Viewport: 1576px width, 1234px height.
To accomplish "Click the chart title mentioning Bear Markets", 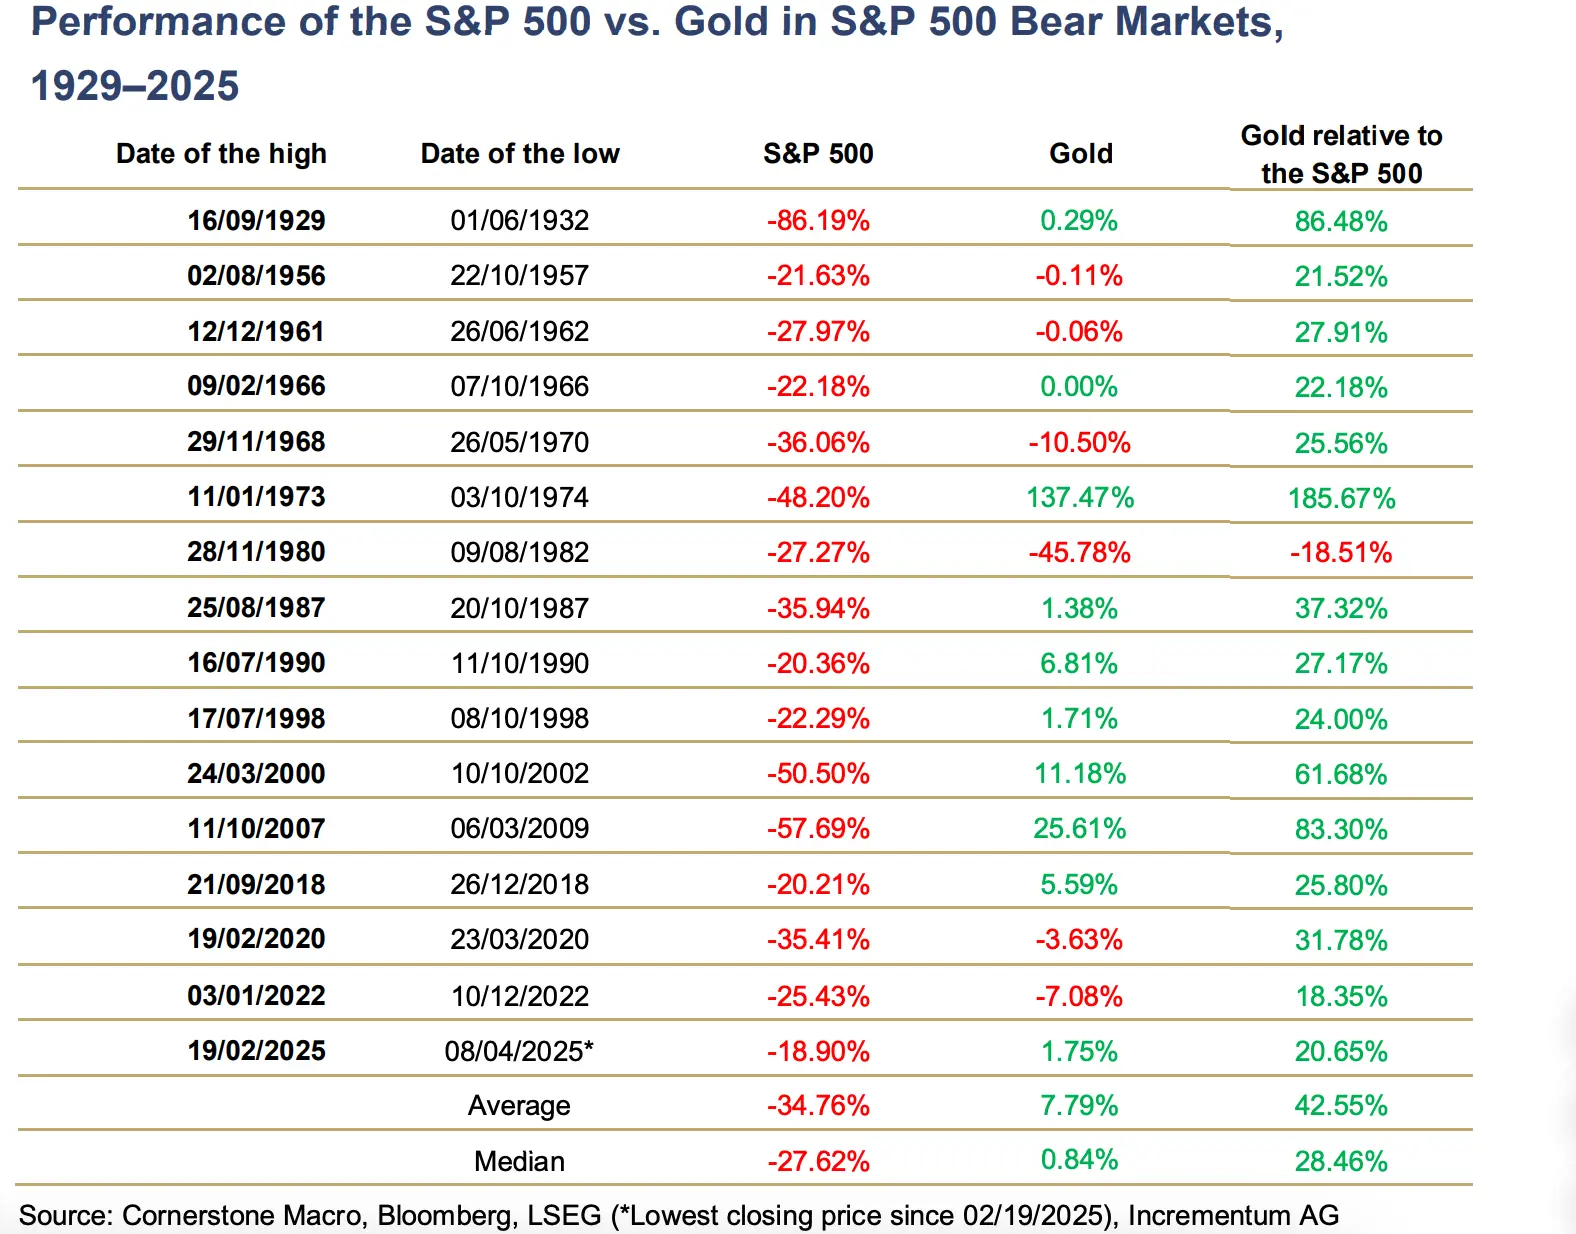I will (657, 52).
